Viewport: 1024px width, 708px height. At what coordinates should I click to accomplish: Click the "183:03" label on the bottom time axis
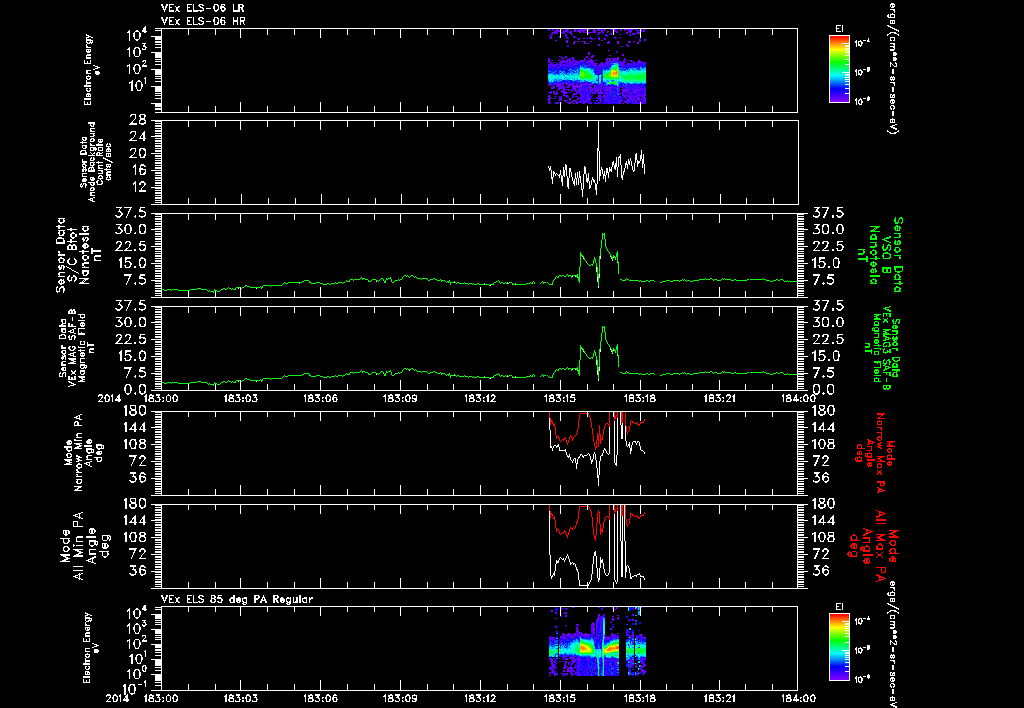pos(240,698)
